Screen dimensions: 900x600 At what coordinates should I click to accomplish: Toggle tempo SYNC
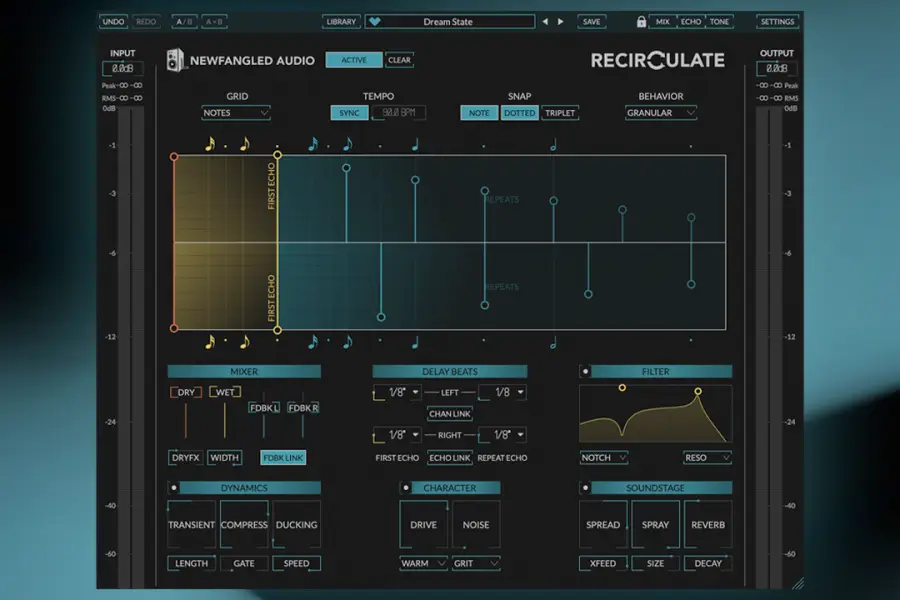[x=349, y=113]
